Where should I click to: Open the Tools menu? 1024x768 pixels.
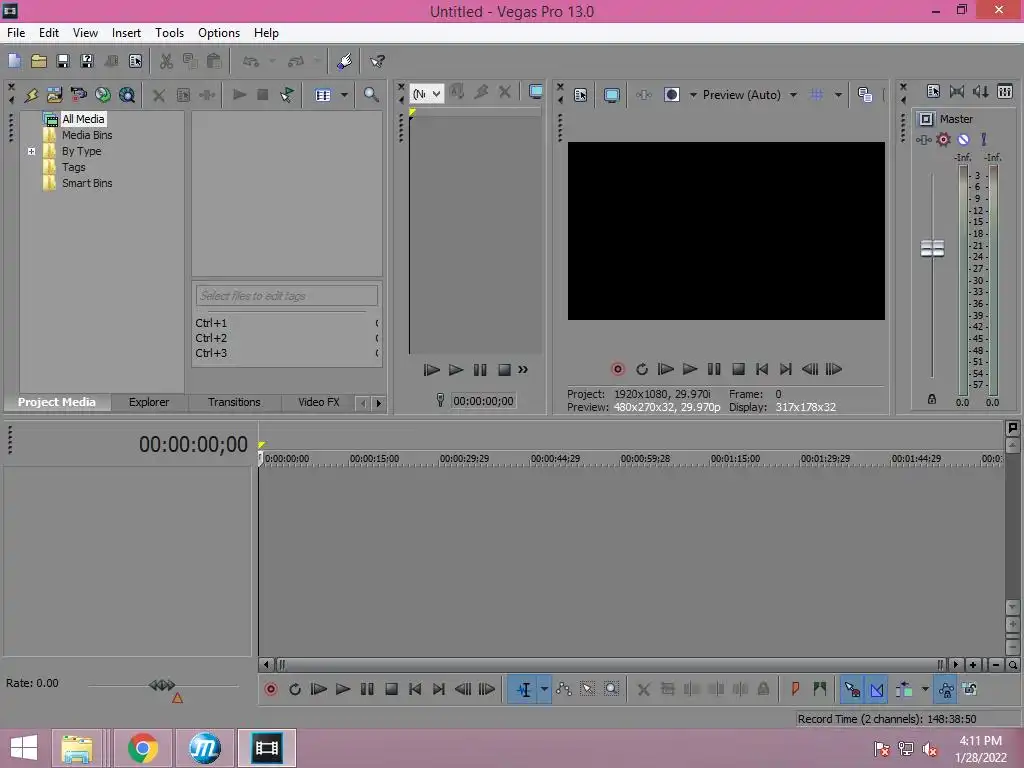click(169, 33)
